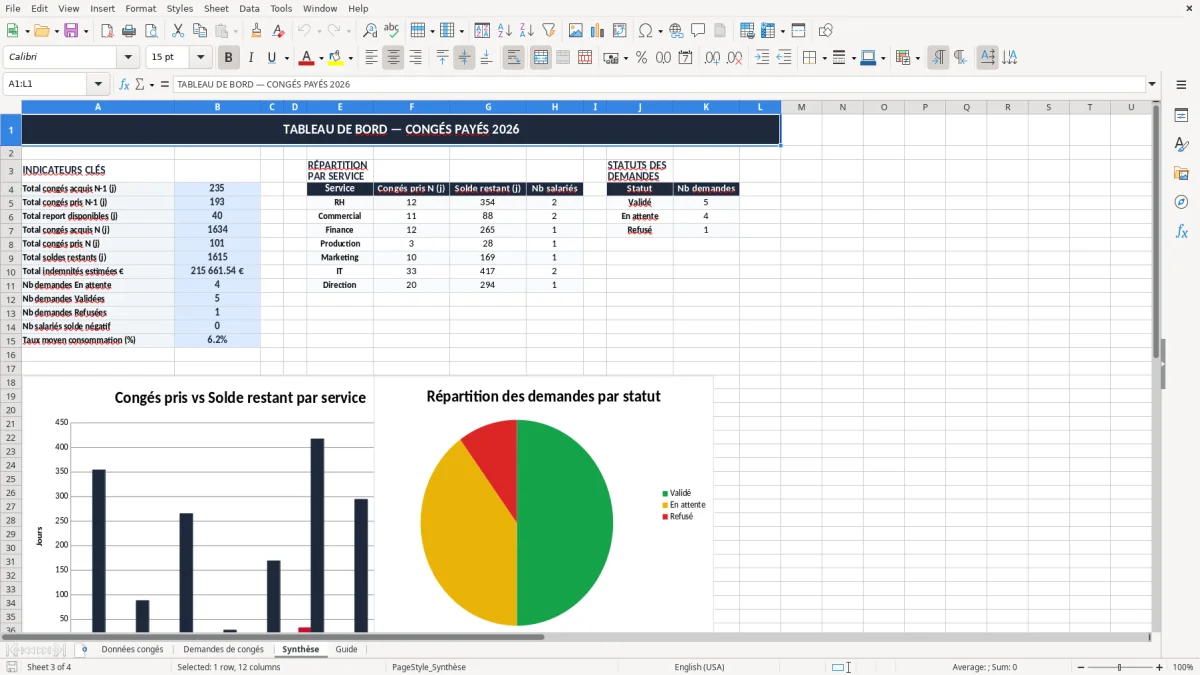
Task: Click the status bar zoom slider
Action: click(1119, 667)
